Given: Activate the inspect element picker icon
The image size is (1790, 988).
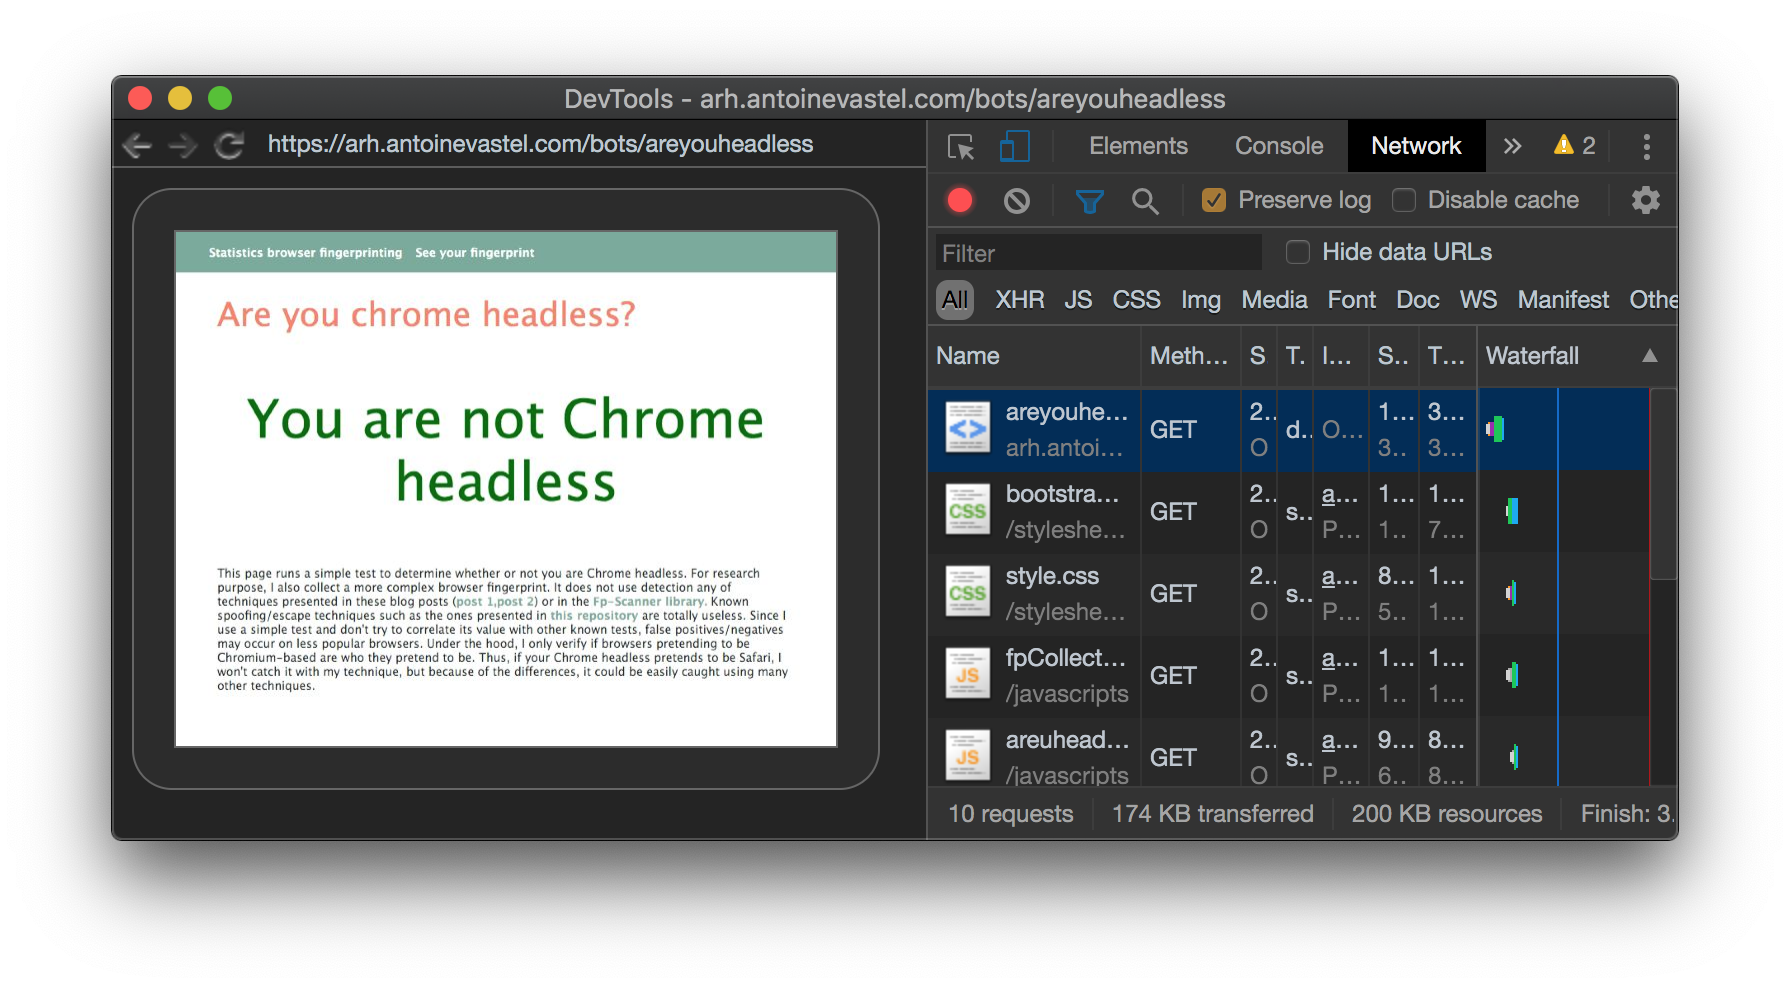Looking at the screenshot, I should 961,147.
